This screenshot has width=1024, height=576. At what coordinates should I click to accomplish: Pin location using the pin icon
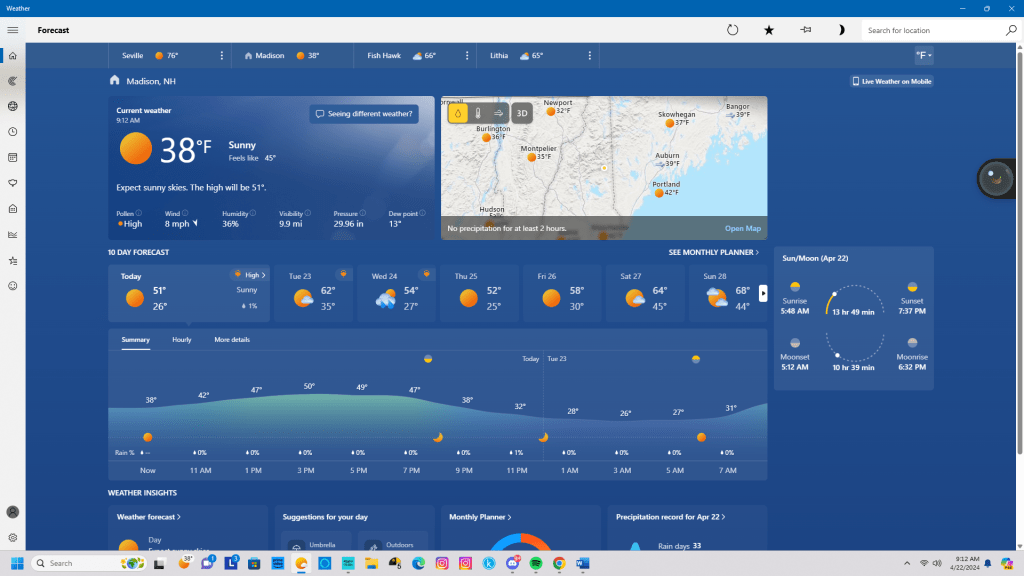tap(805, 30)
